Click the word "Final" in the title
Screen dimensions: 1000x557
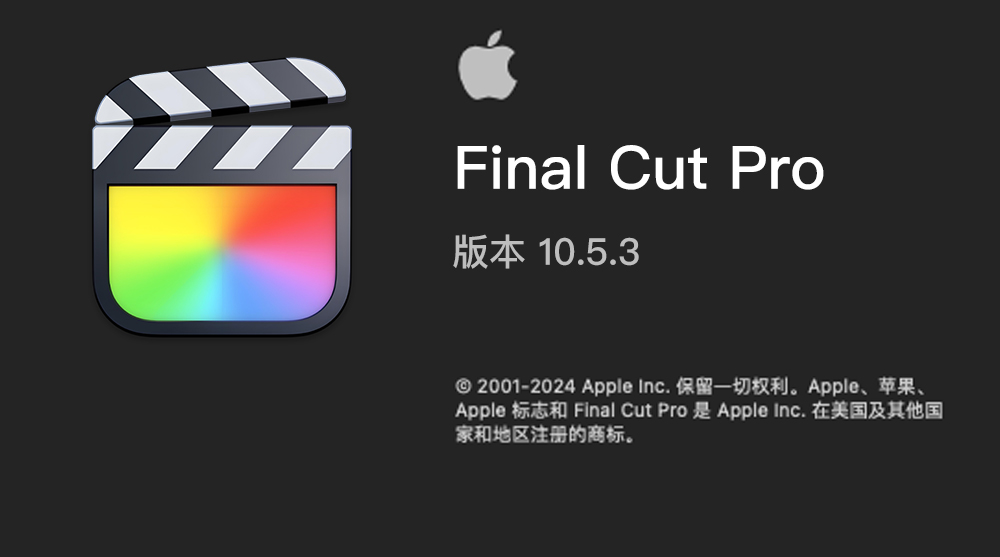pos(520,167)
